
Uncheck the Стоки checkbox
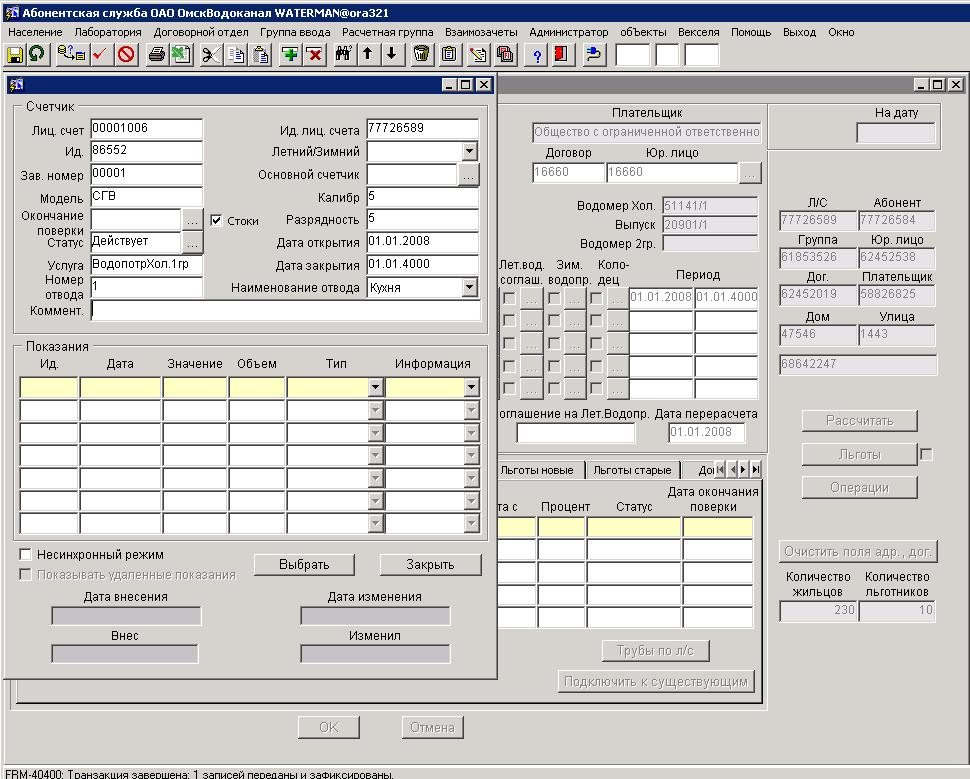point(216,221)
